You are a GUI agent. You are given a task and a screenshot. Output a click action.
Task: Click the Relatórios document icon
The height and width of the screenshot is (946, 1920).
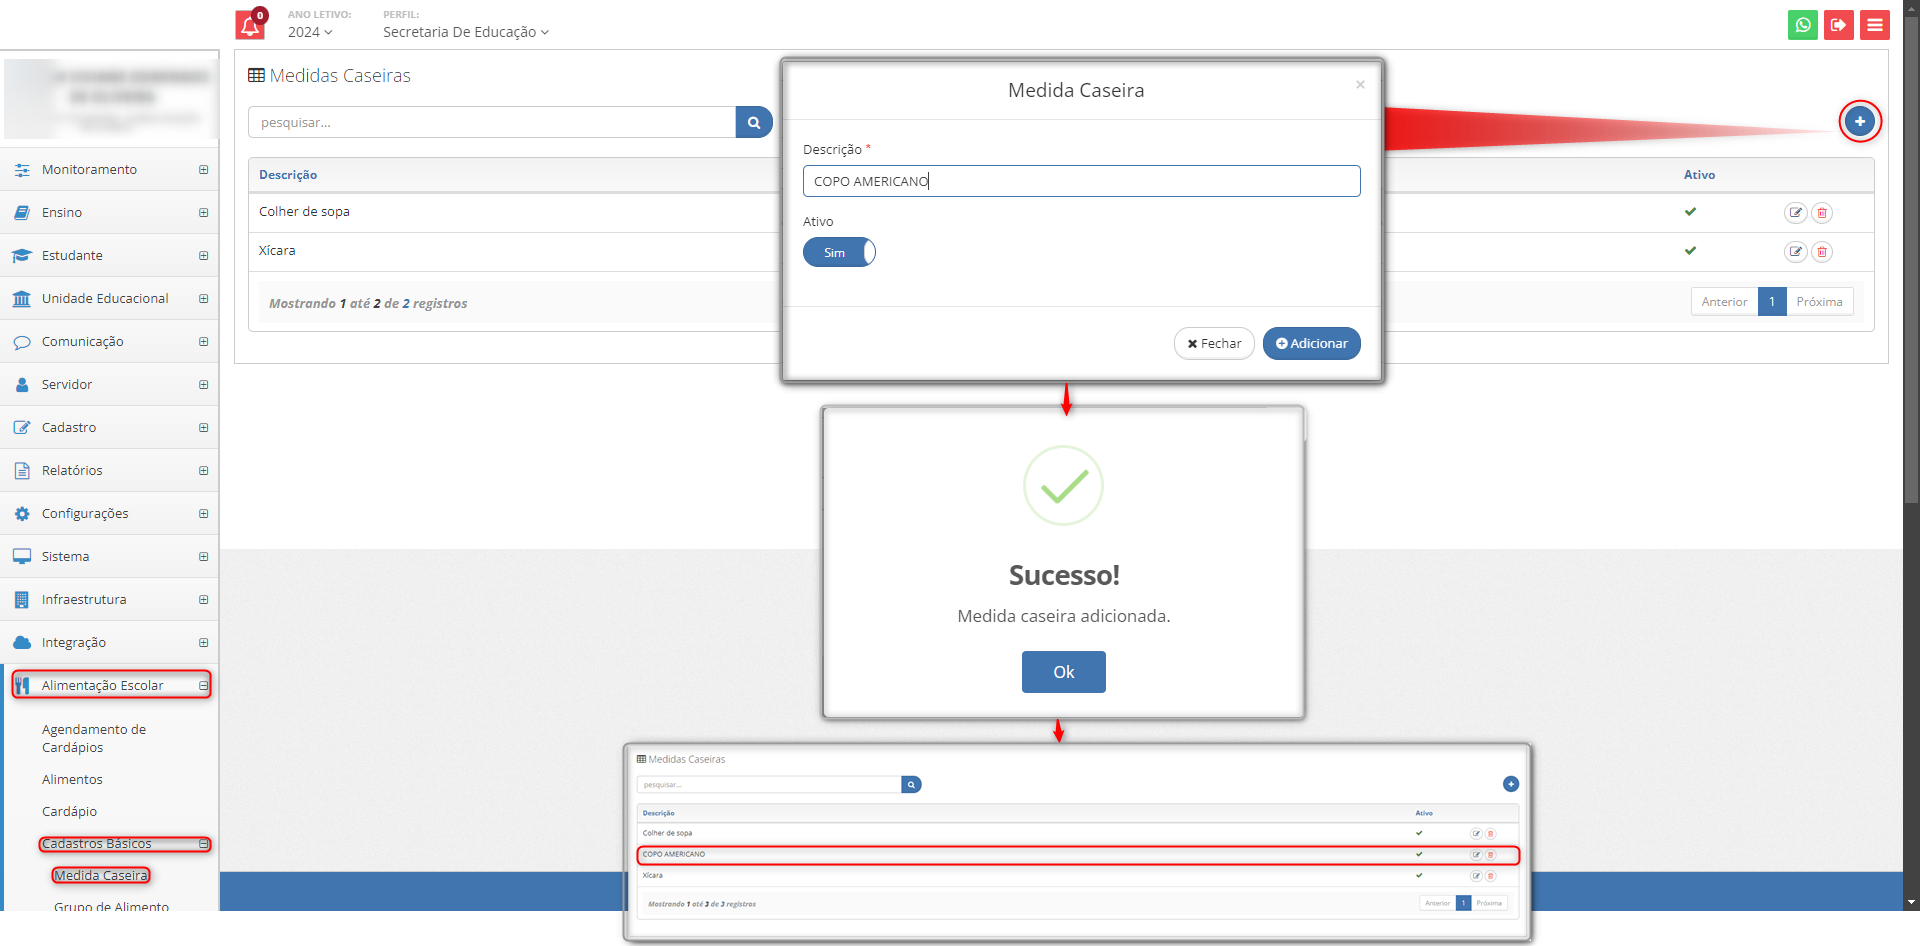tap(22, 471)
